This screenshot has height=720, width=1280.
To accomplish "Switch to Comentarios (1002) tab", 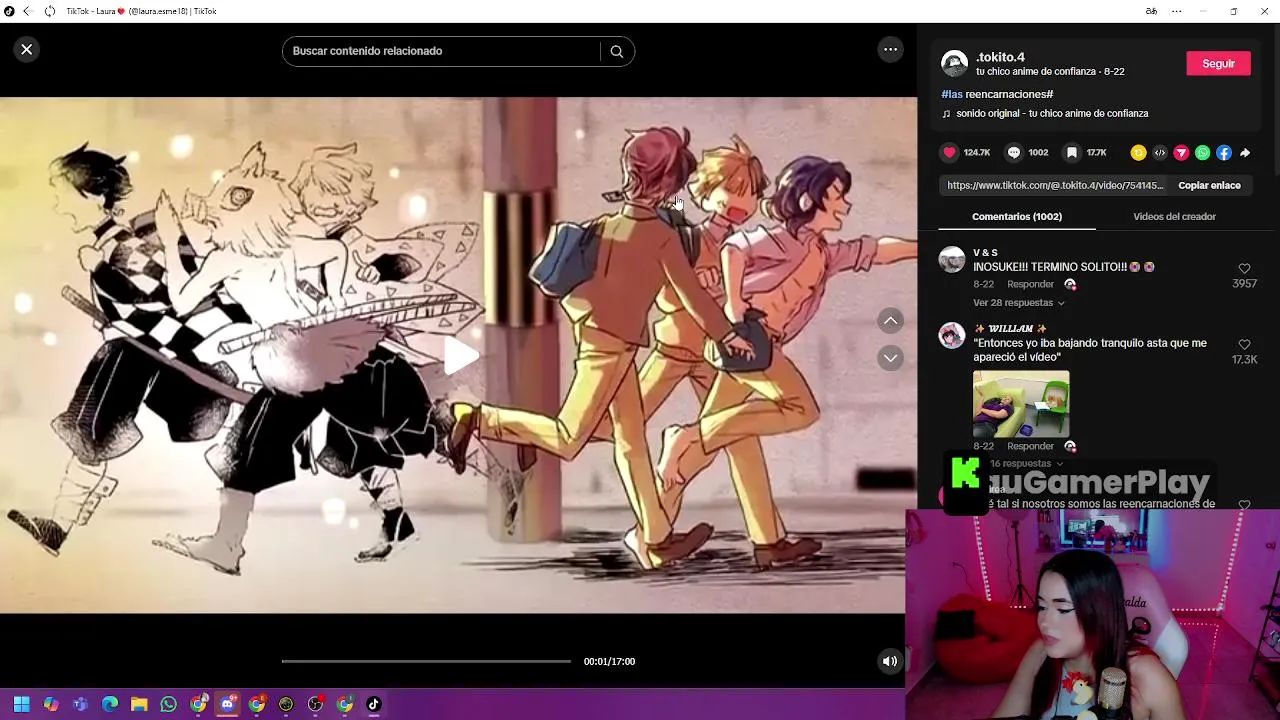I will pos(1017,216).
